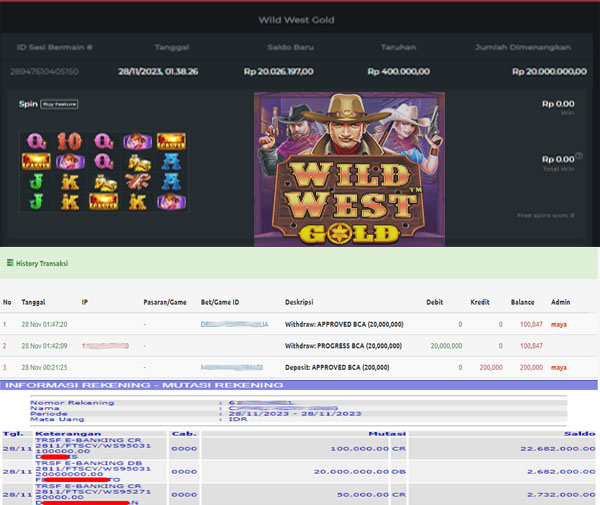Click the new balance Rp 20.026.197,00
The width and height of the screenshot is (600, 505).
tap(279, 72)
